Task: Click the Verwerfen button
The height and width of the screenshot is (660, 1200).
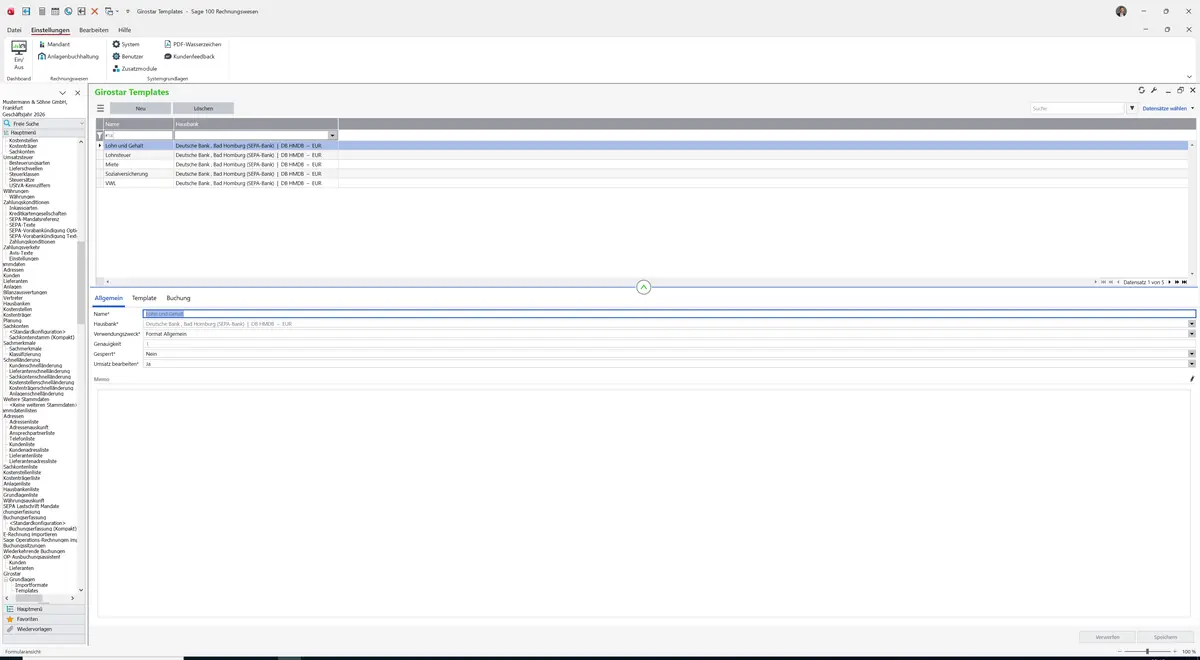Action: coord(1107,637)
